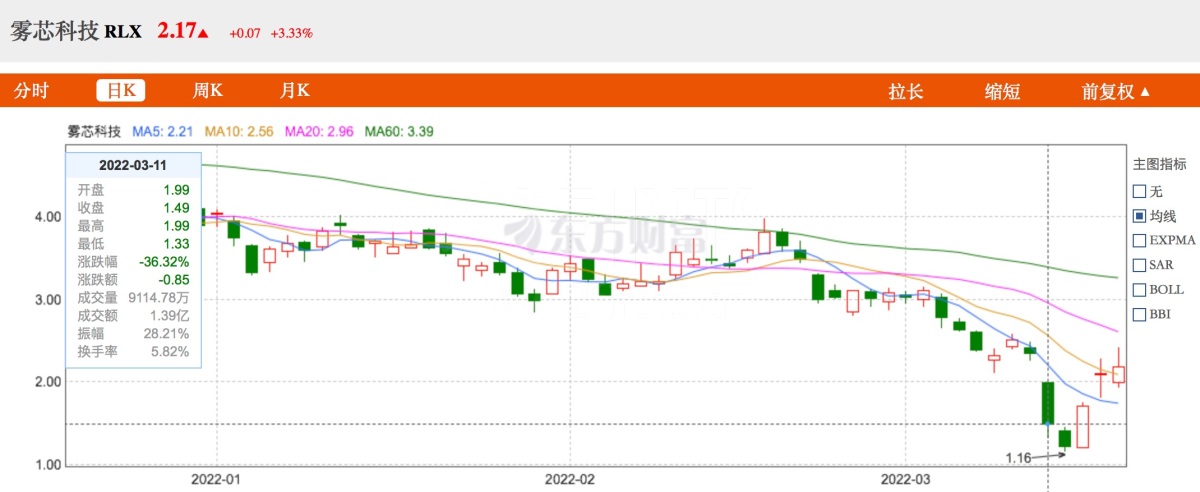Toggle the 均线 moving average checkbox

[1139, 215]
